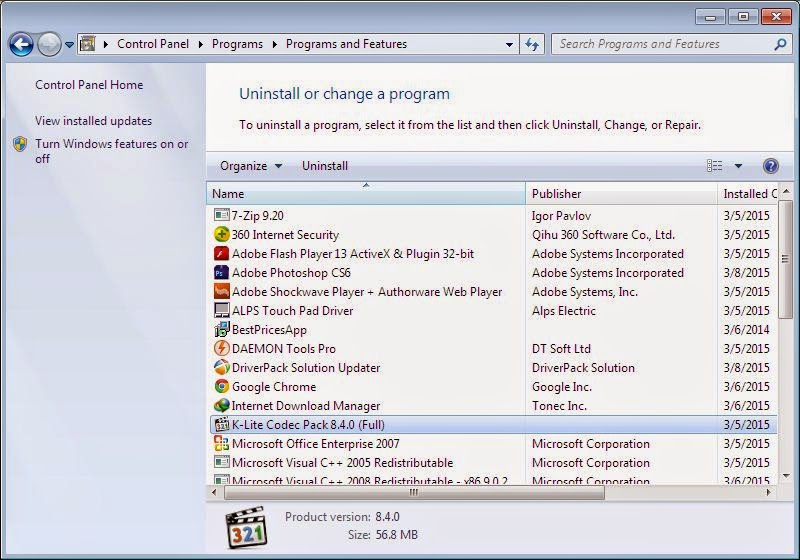Open help with the question mark icon
The height and width of the screenshot is (560, 800).
pos(770,166)
